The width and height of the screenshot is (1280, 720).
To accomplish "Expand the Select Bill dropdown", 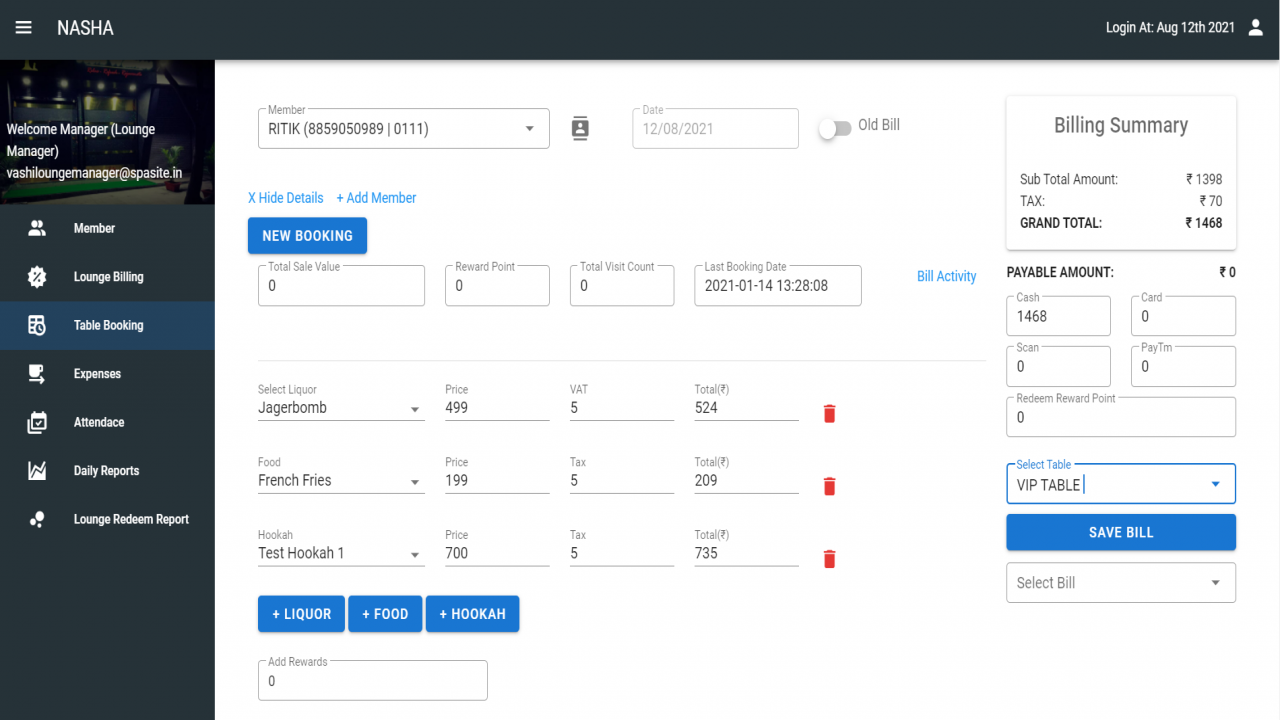I will click(1121, 583).
